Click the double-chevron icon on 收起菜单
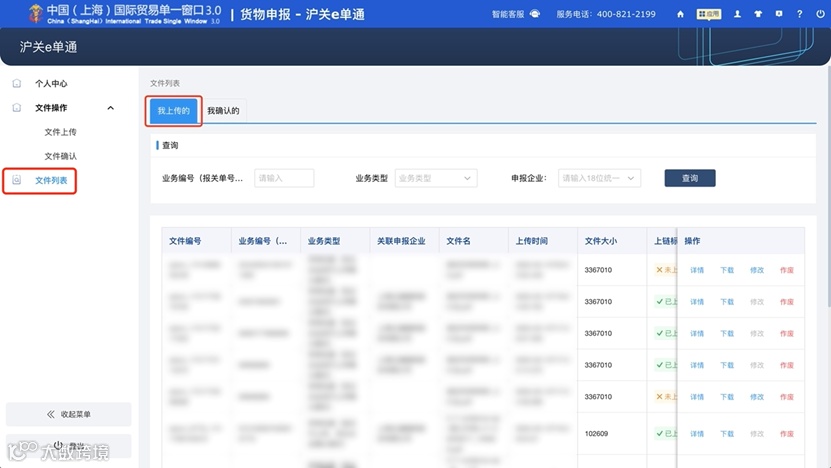The image size is (831, 468). (51, 414)
